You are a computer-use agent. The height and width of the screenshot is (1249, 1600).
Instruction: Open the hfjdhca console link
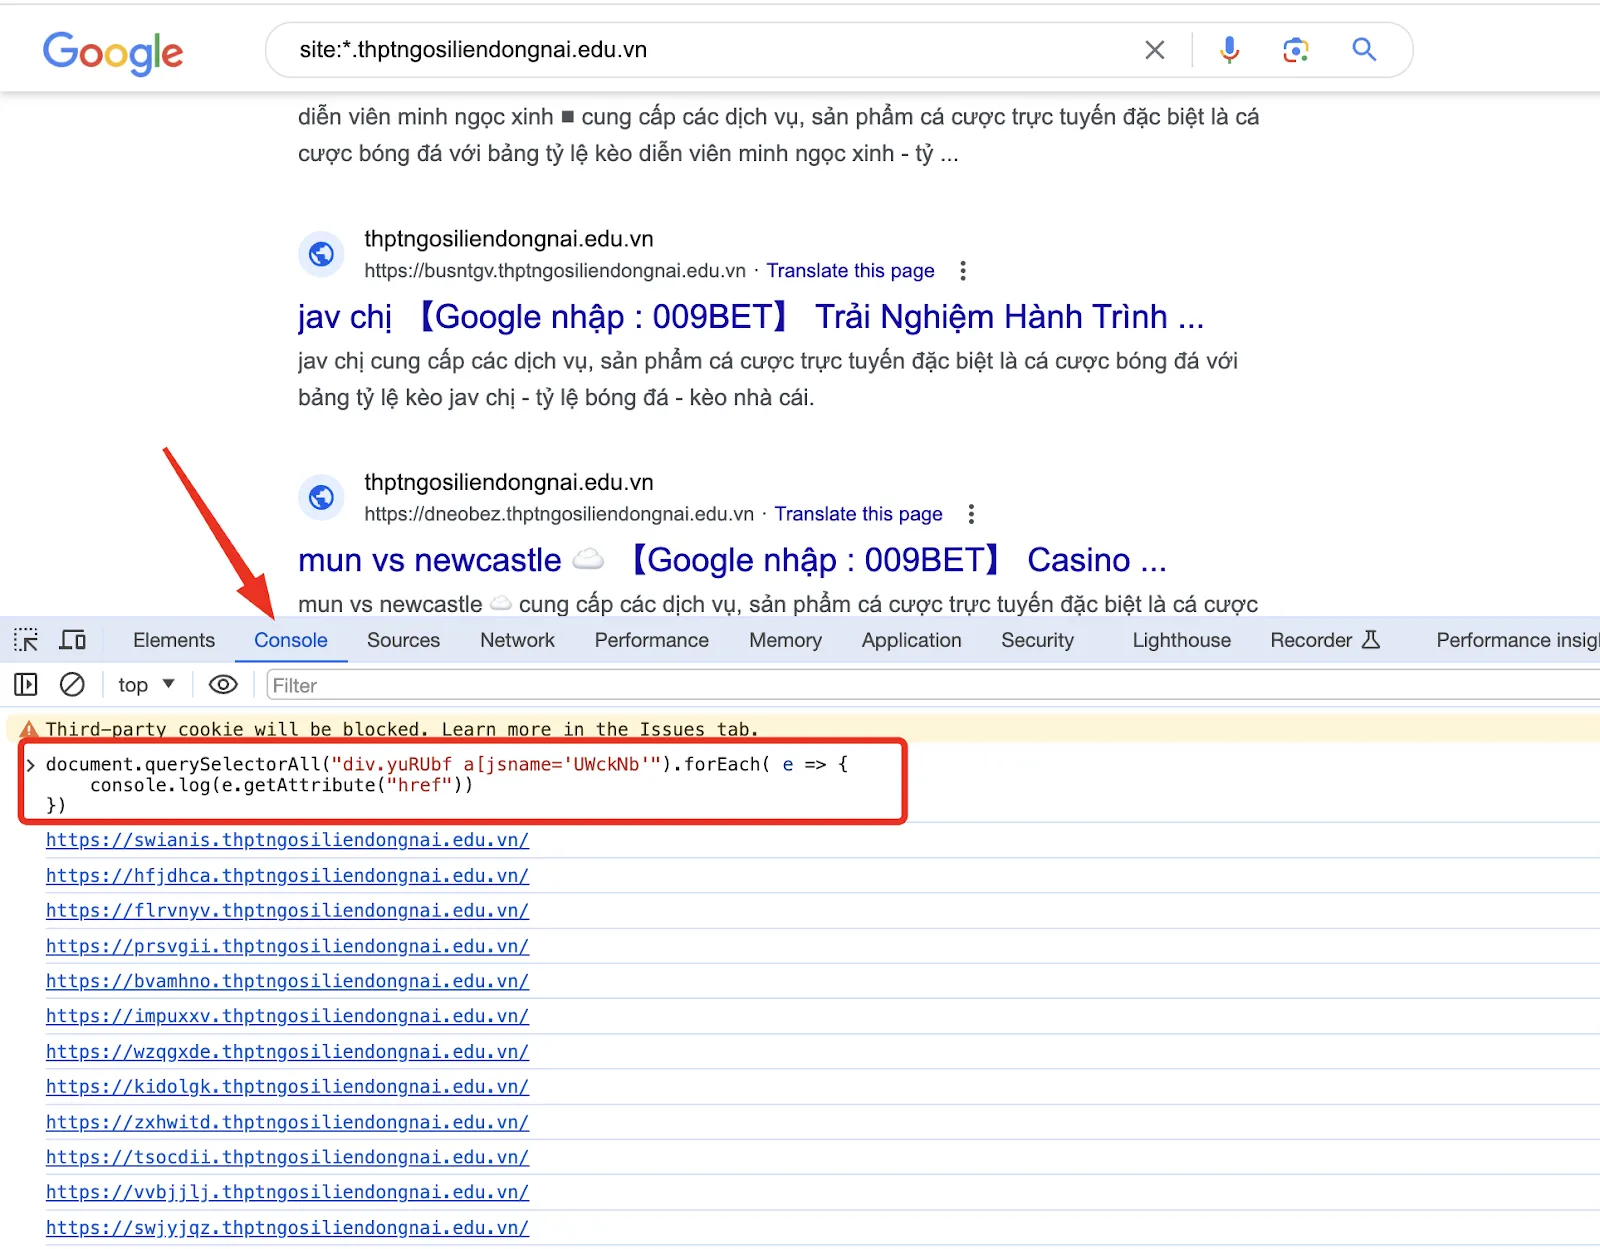pos(287,876)
